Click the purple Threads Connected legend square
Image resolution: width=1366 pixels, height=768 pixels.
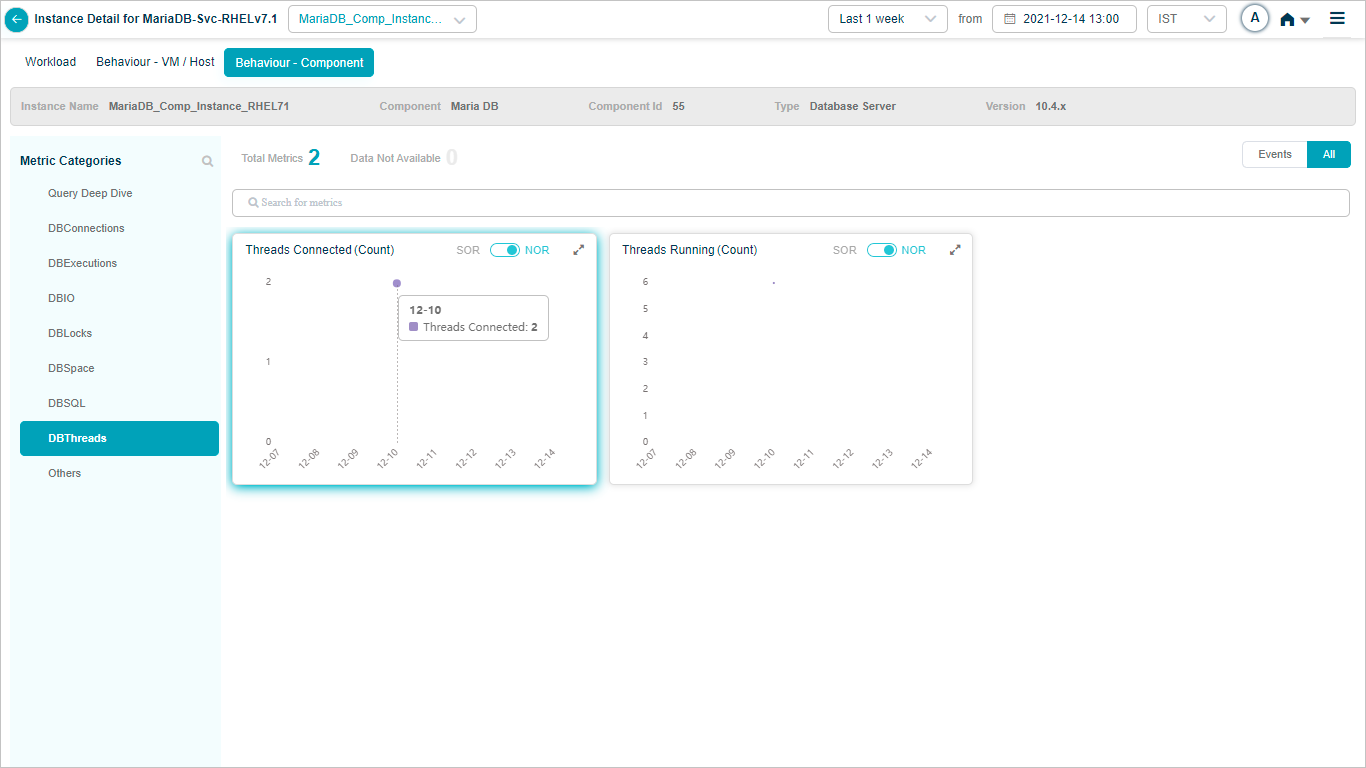point(414,327)
